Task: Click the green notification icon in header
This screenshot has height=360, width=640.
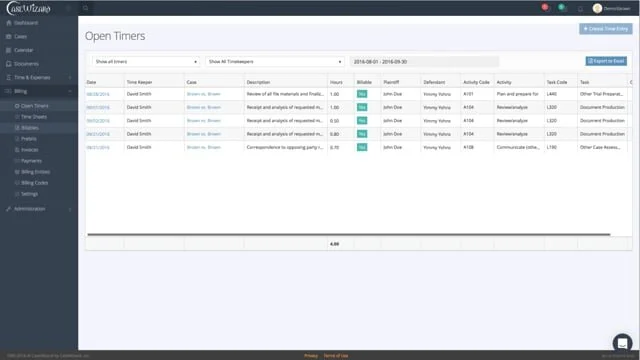Action: click(562, 7)
